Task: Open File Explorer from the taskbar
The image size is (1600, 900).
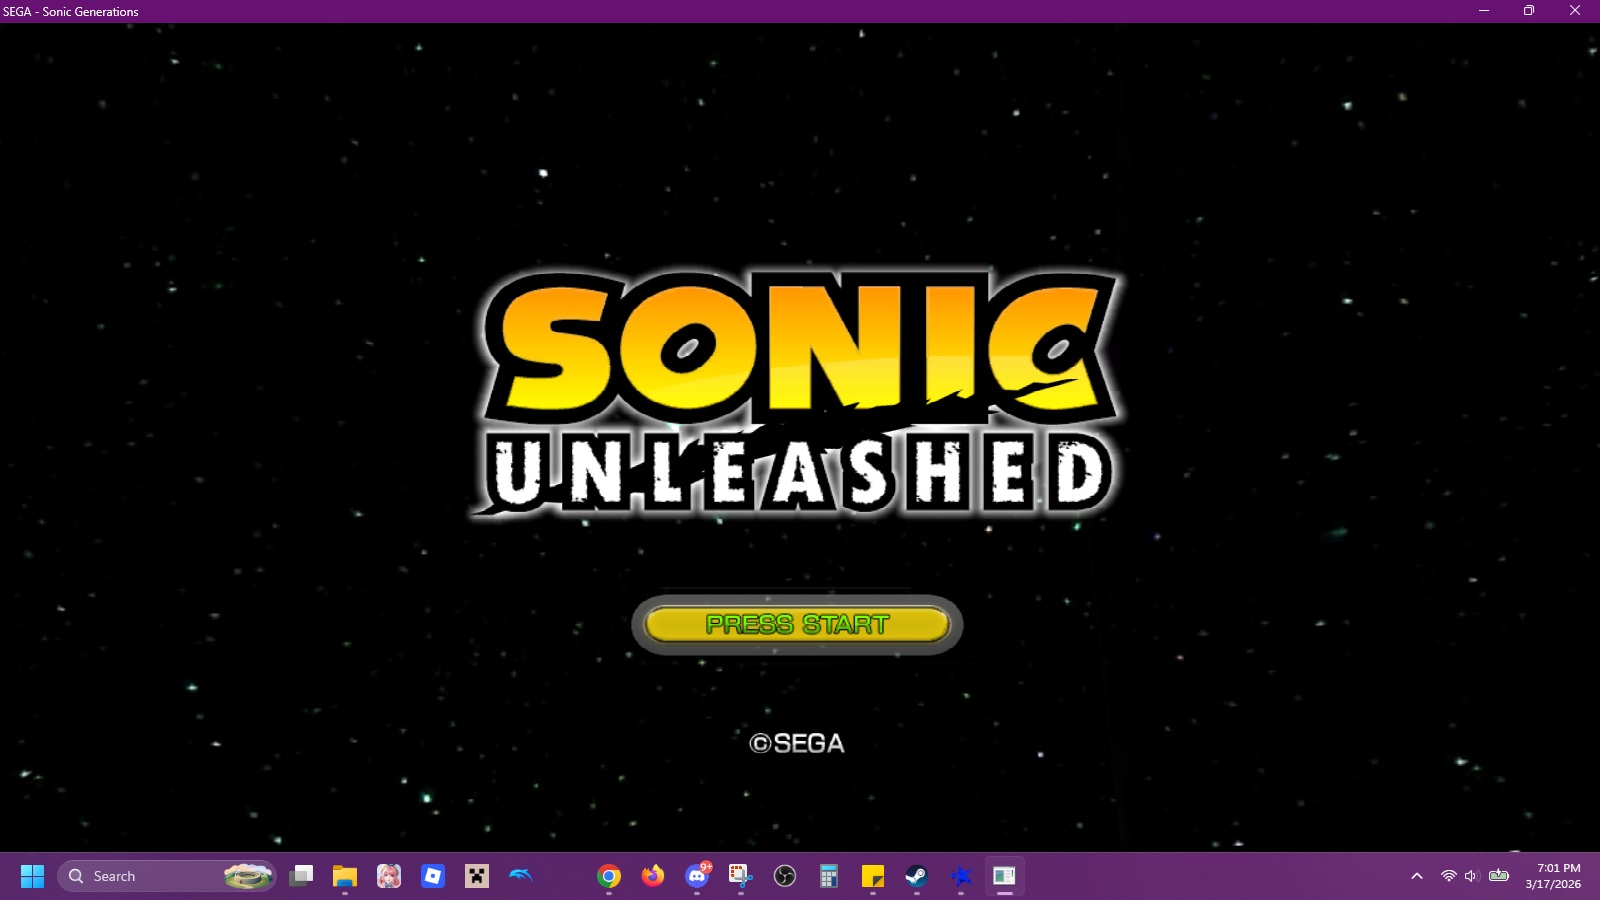Action: [345, 876]
